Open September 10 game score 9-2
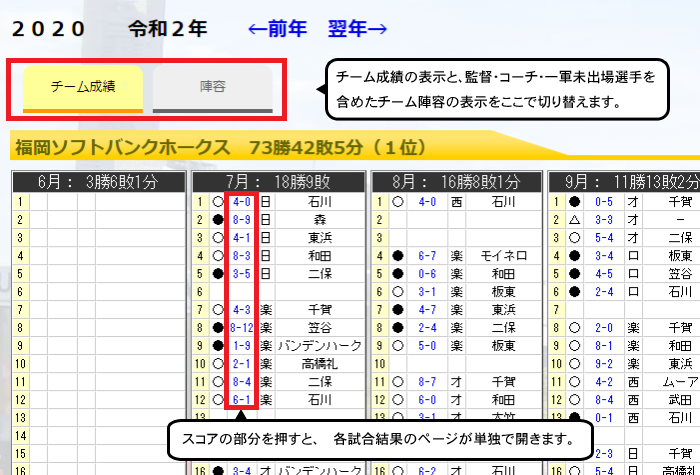The height and width of the screenshot is (475, 700). click(x=604, y=363)
